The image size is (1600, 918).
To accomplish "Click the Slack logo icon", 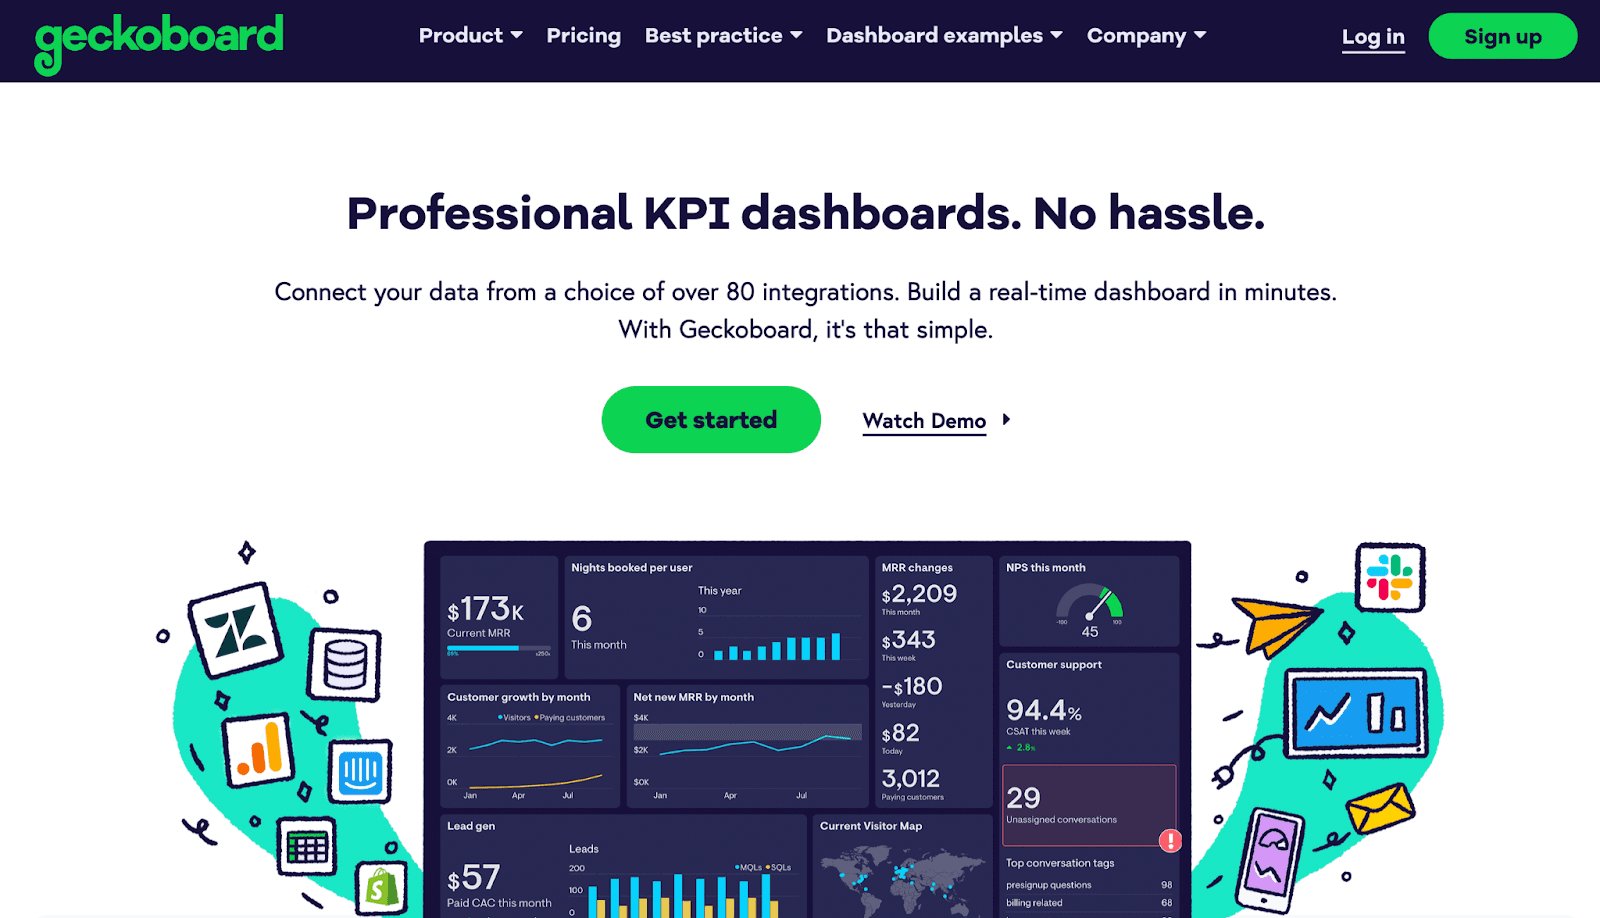I will [1390, 577].
